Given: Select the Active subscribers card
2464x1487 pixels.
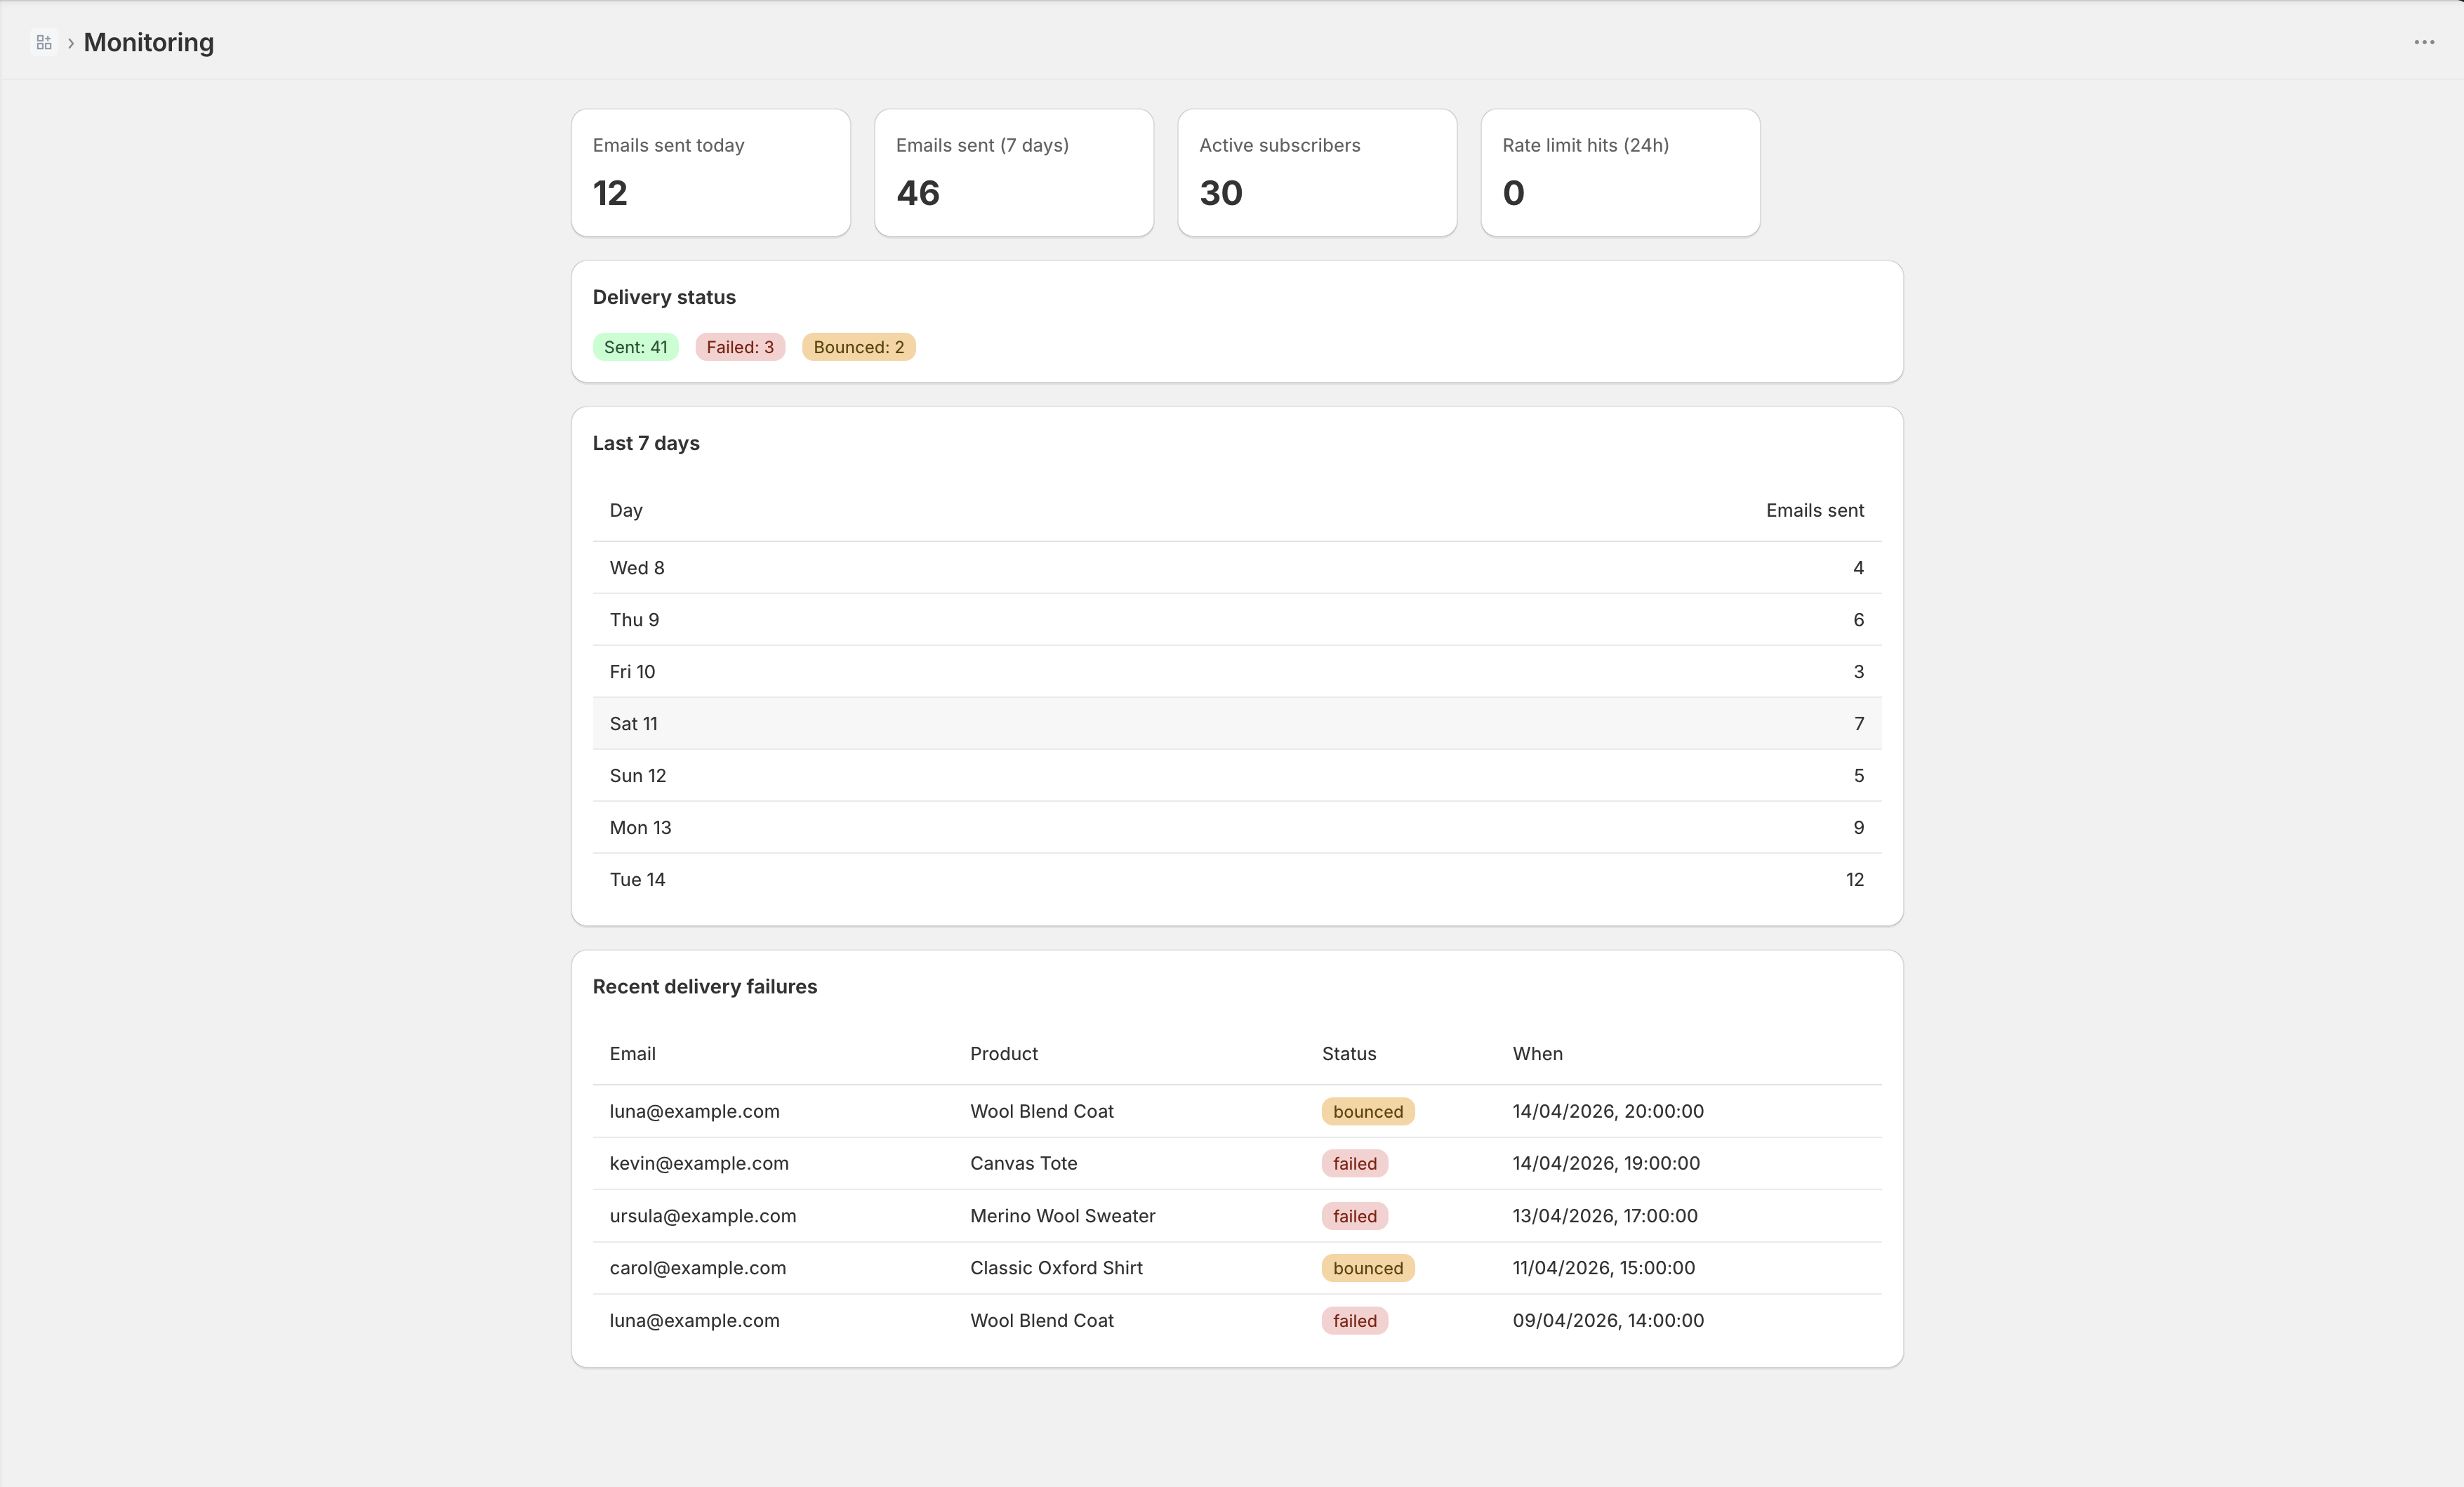Looking at the screenshot, I should pos(1317,173).
